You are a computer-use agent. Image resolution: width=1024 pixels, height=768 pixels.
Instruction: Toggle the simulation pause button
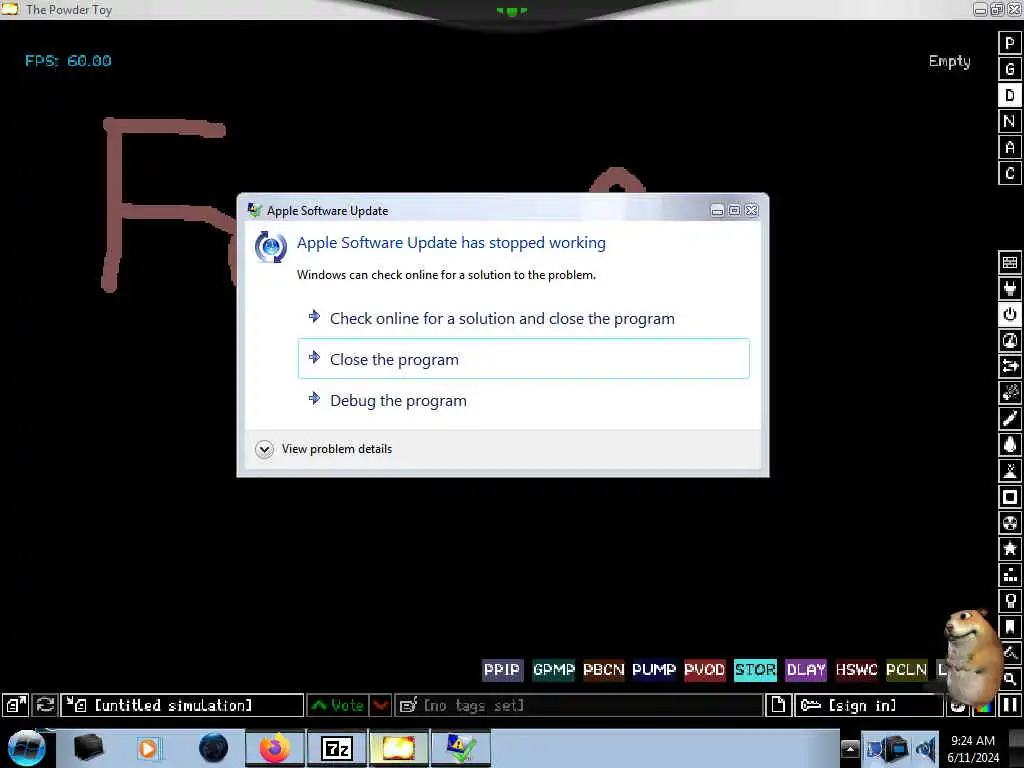(x=1010, y=705)
